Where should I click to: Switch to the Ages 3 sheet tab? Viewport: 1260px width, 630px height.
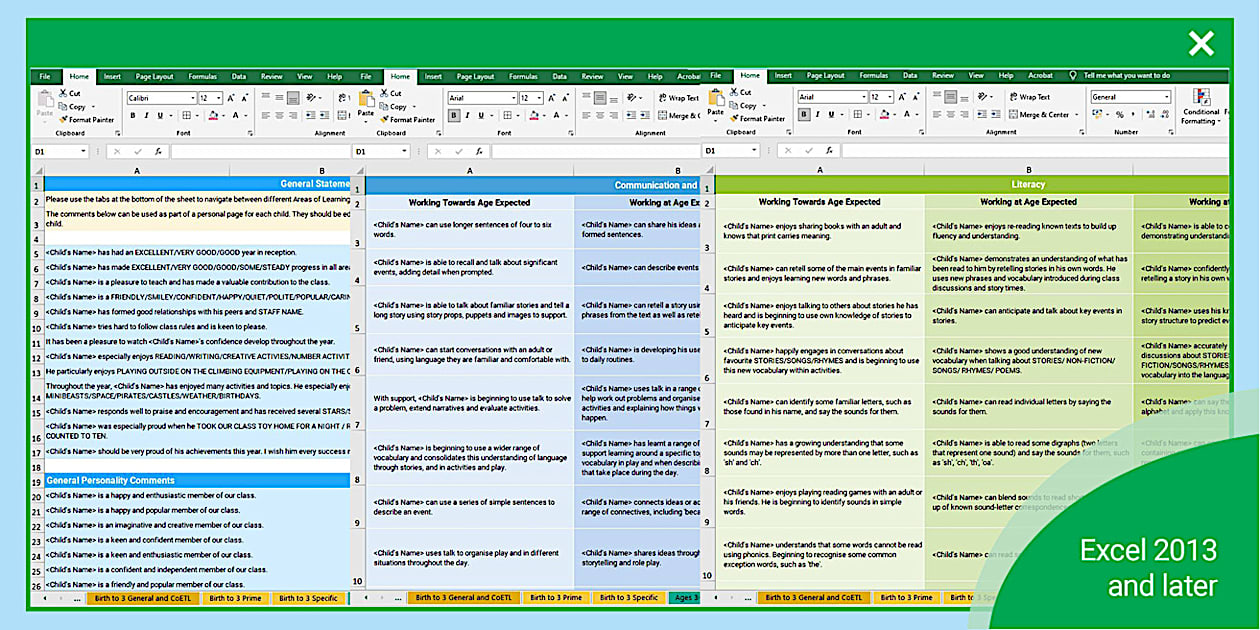(x=684, y=598)
